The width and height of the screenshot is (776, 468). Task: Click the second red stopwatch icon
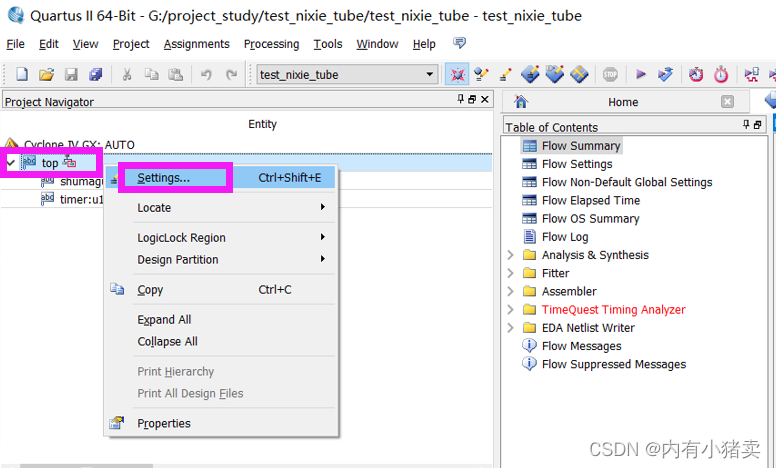point(721,75)
